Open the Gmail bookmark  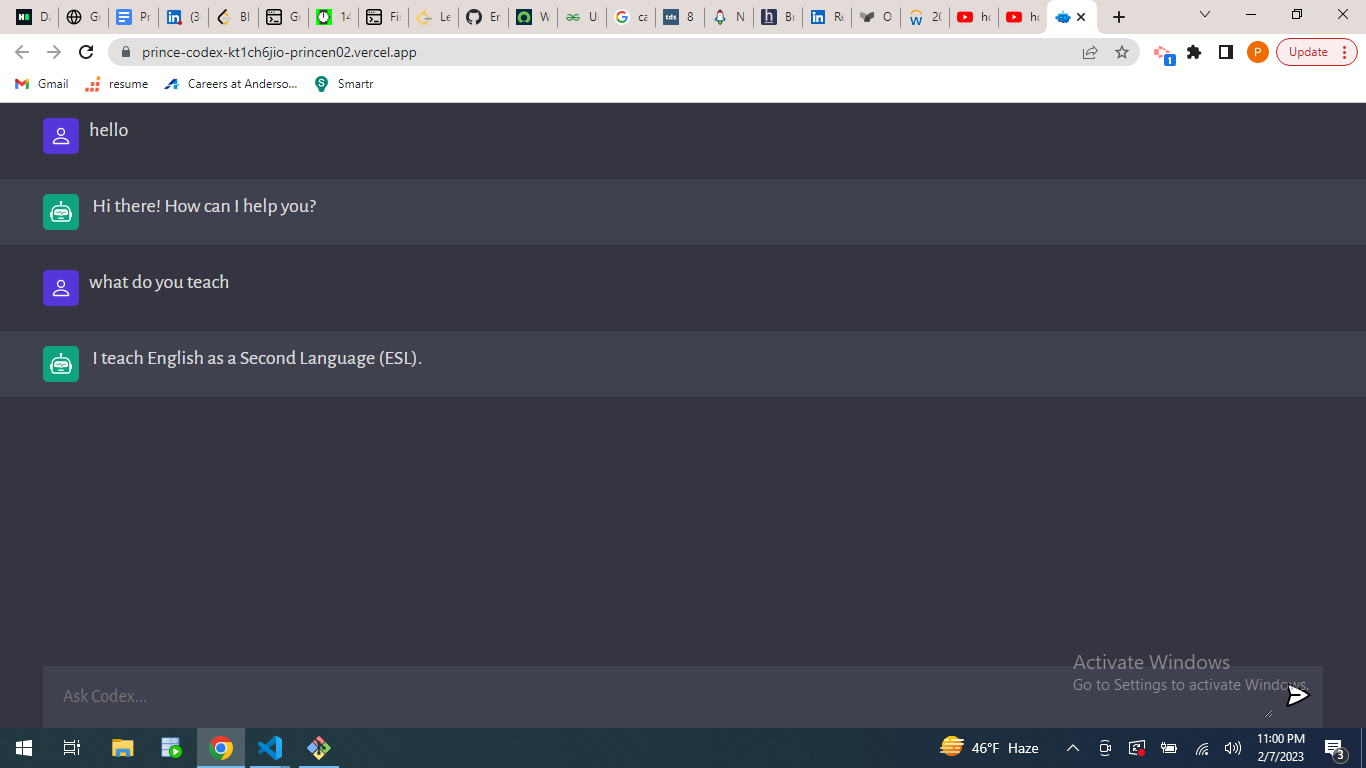[x=42, y=84]
